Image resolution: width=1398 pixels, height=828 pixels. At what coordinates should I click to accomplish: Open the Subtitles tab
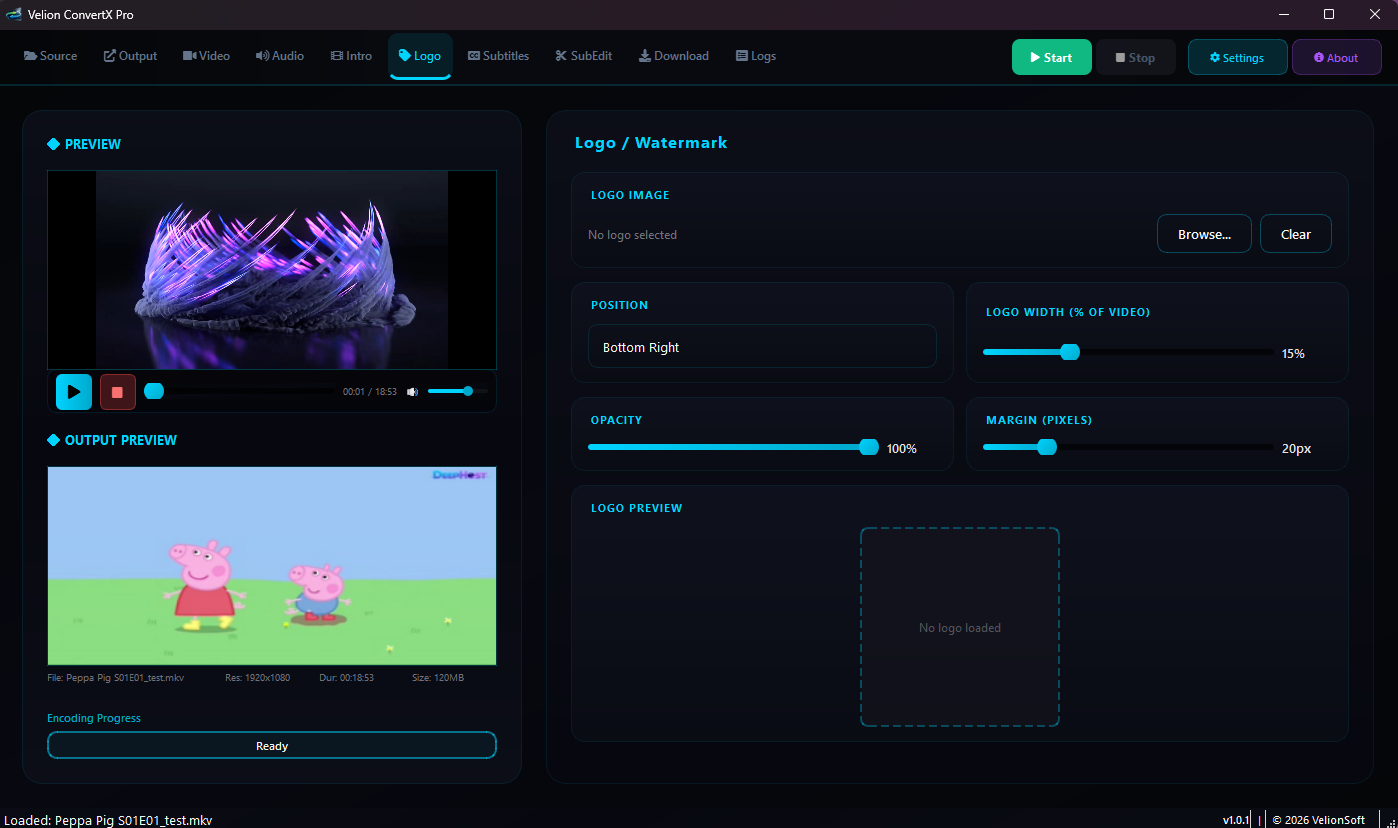[x=498, y=56]
